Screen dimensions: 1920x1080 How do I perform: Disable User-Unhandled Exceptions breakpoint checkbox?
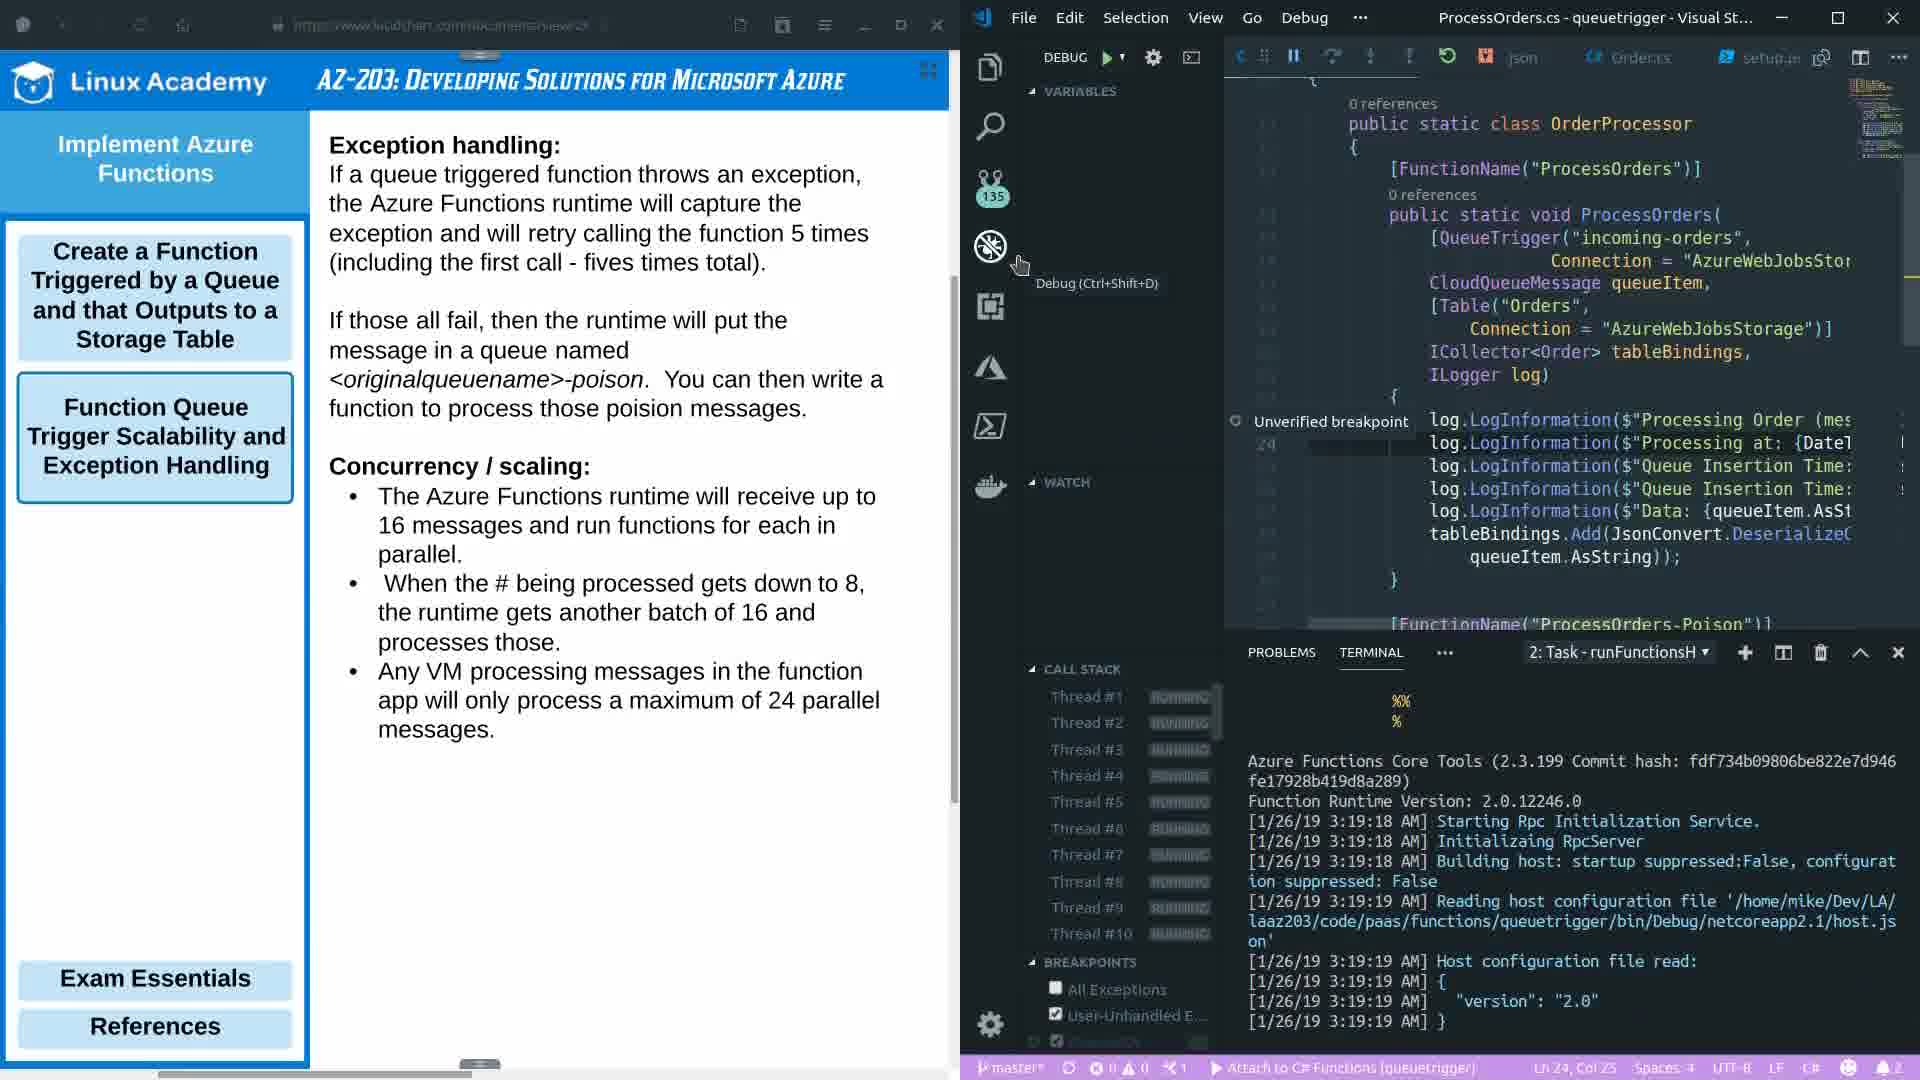(x=1055, y=1014)
